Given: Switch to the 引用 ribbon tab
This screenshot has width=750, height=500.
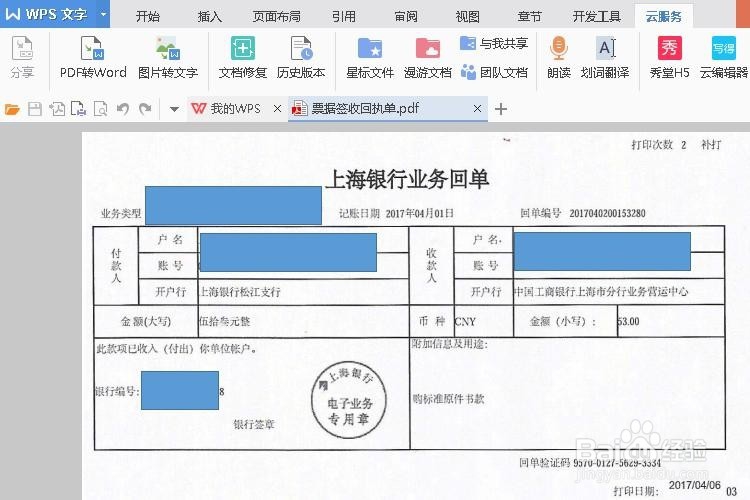Looking at the screenshot, I should [343, 17].
